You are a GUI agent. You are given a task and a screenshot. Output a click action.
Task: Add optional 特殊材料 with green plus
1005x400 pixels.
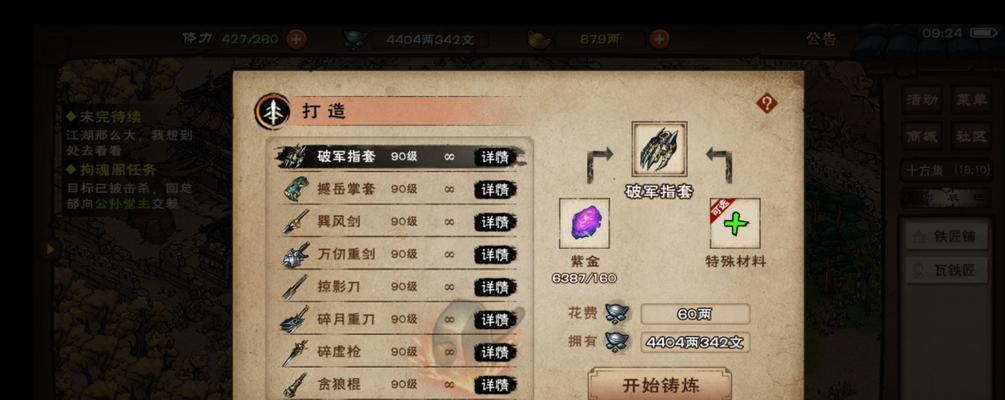click(735, 223)
